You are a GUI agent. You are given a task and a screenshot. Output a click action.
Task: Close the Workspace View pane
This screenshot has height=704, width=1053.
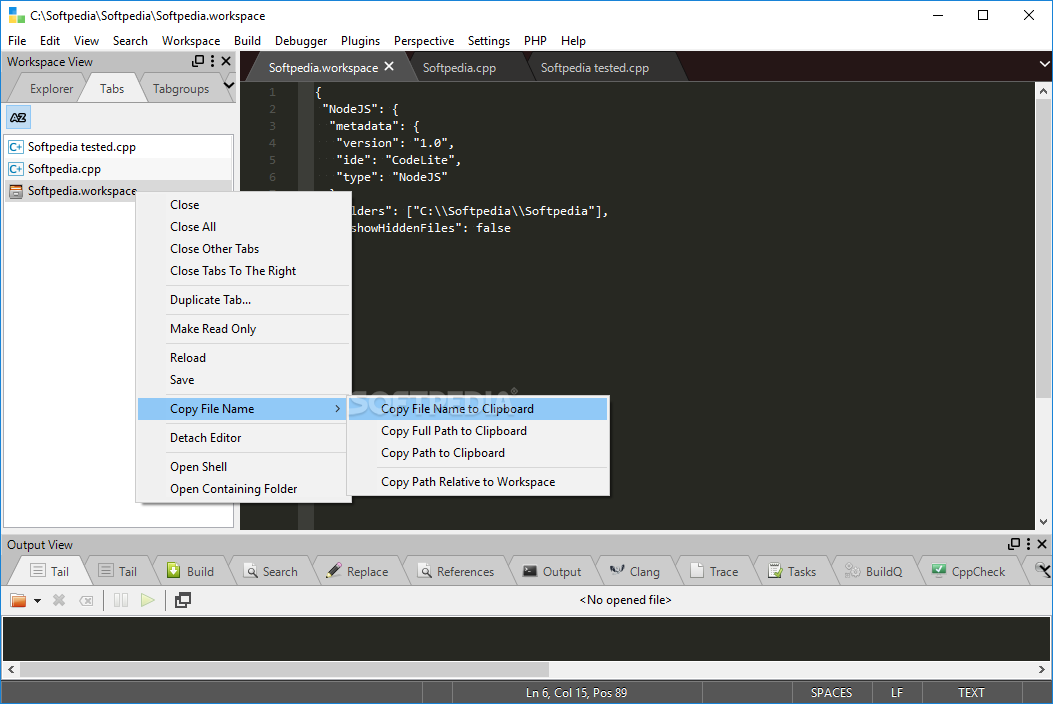[x=226, y=61]
